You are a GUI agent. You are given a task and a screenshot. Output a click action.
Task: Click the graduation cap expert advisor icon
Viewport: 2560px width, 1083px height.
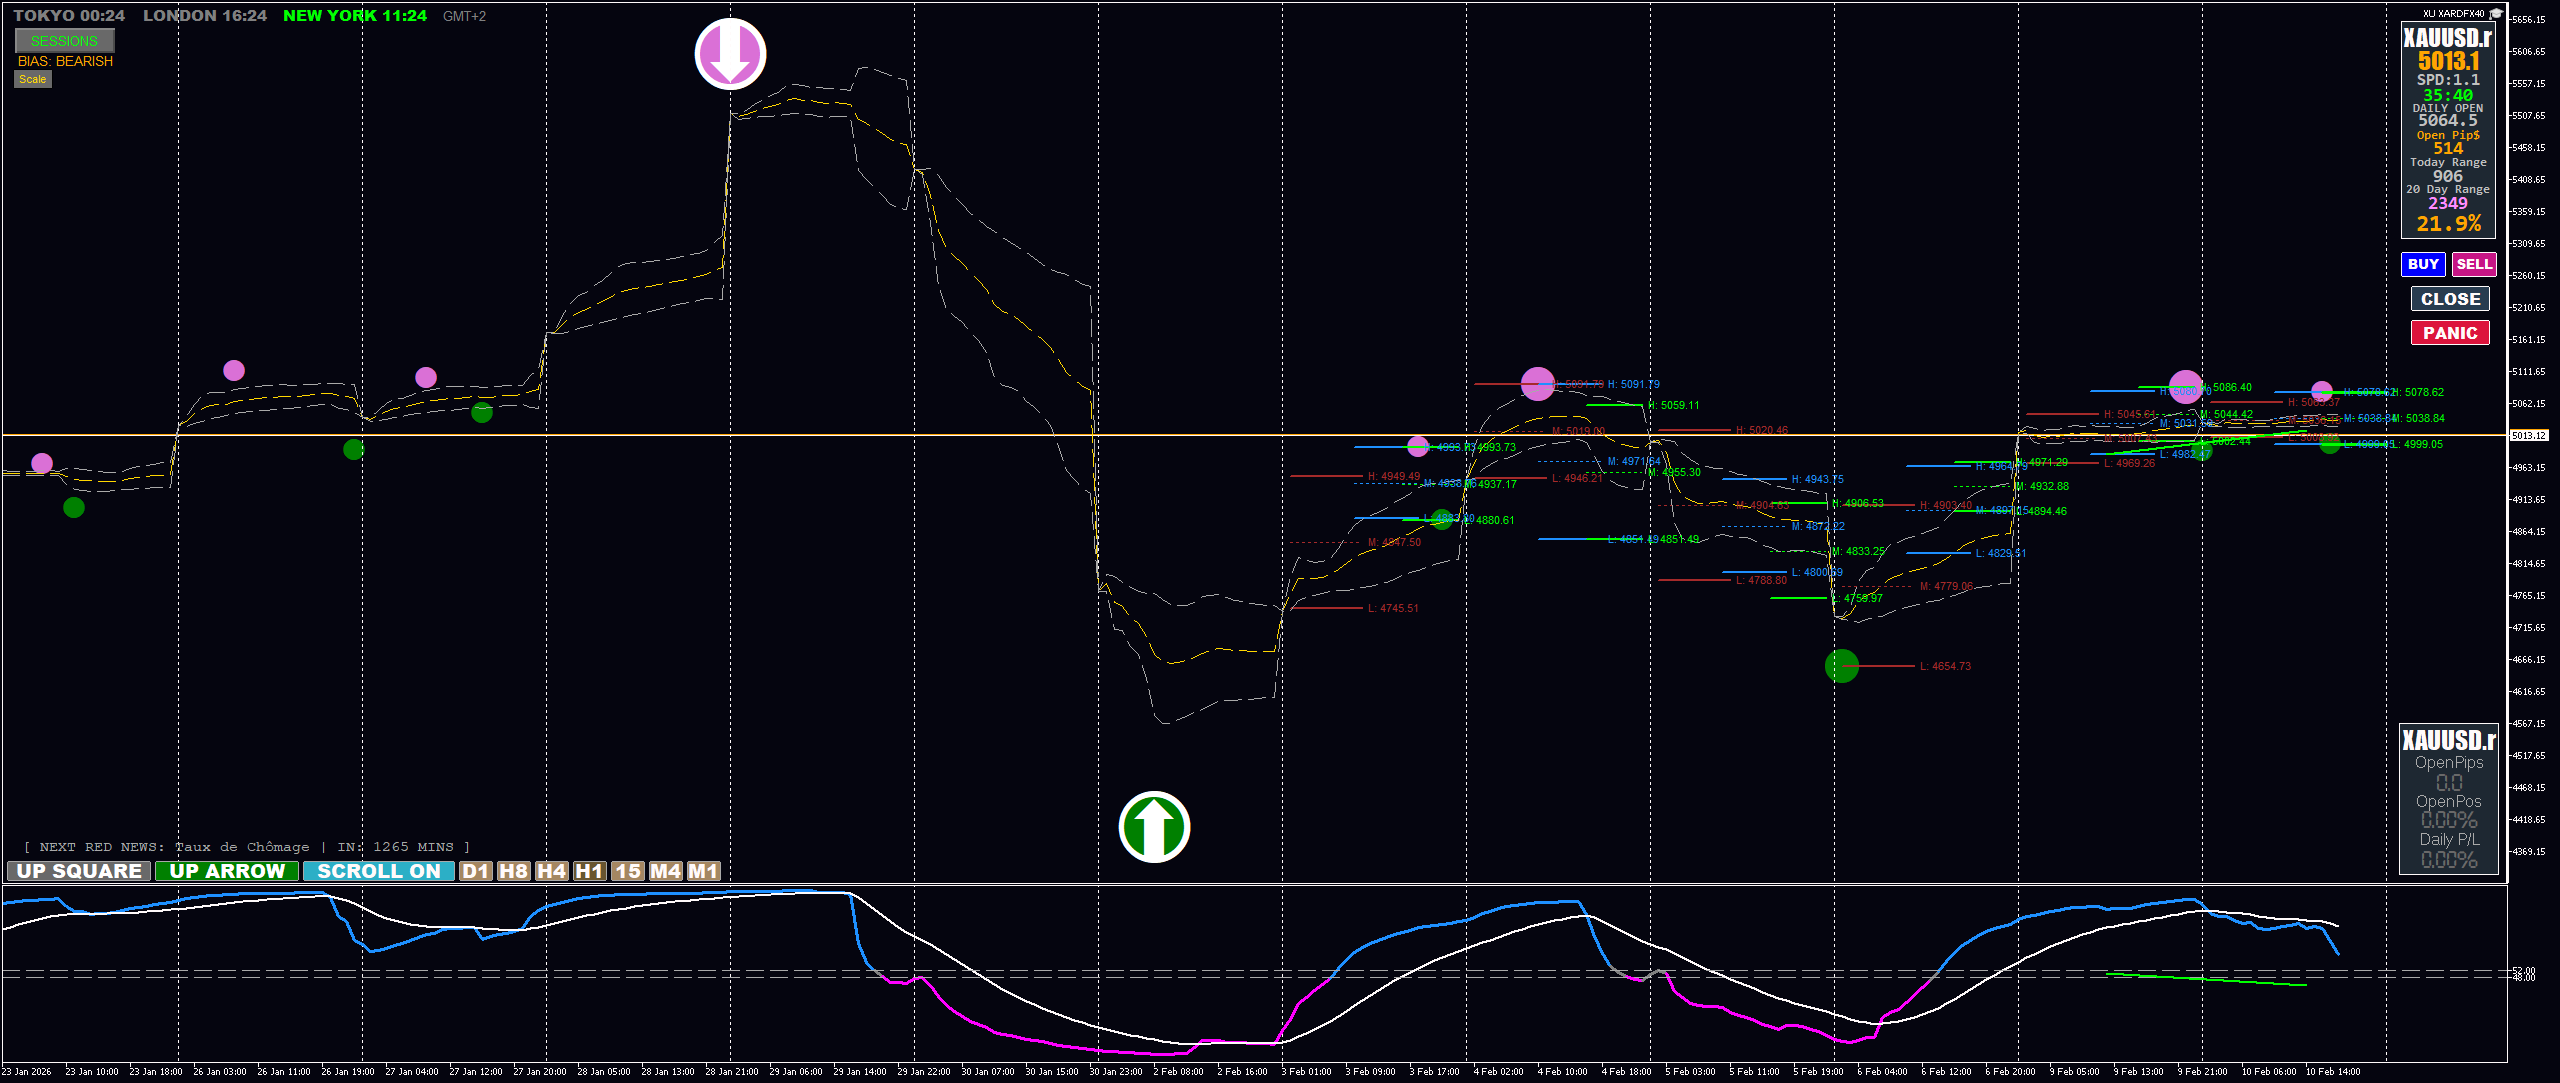pos(2496,13)
